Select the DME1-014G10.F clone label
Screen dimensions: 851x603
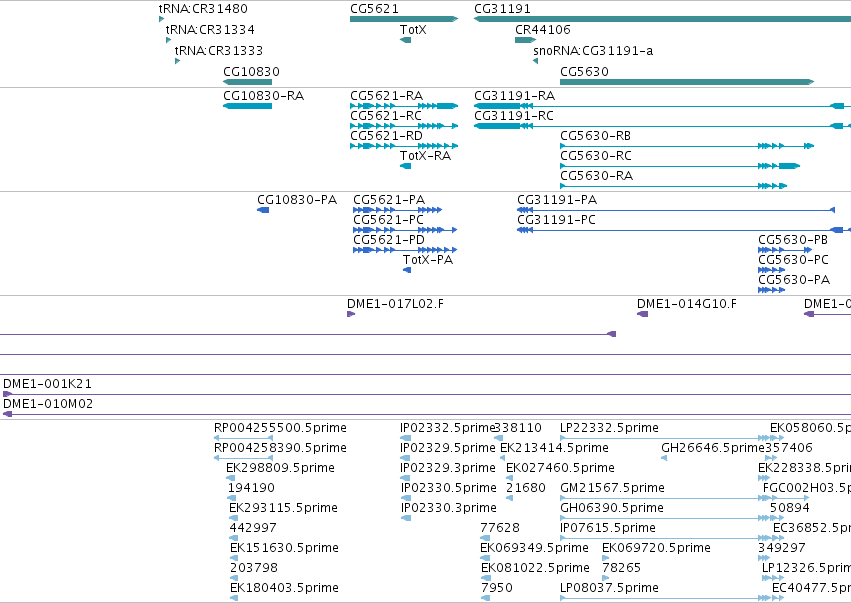pyautogui.click(x=687, y=304)
